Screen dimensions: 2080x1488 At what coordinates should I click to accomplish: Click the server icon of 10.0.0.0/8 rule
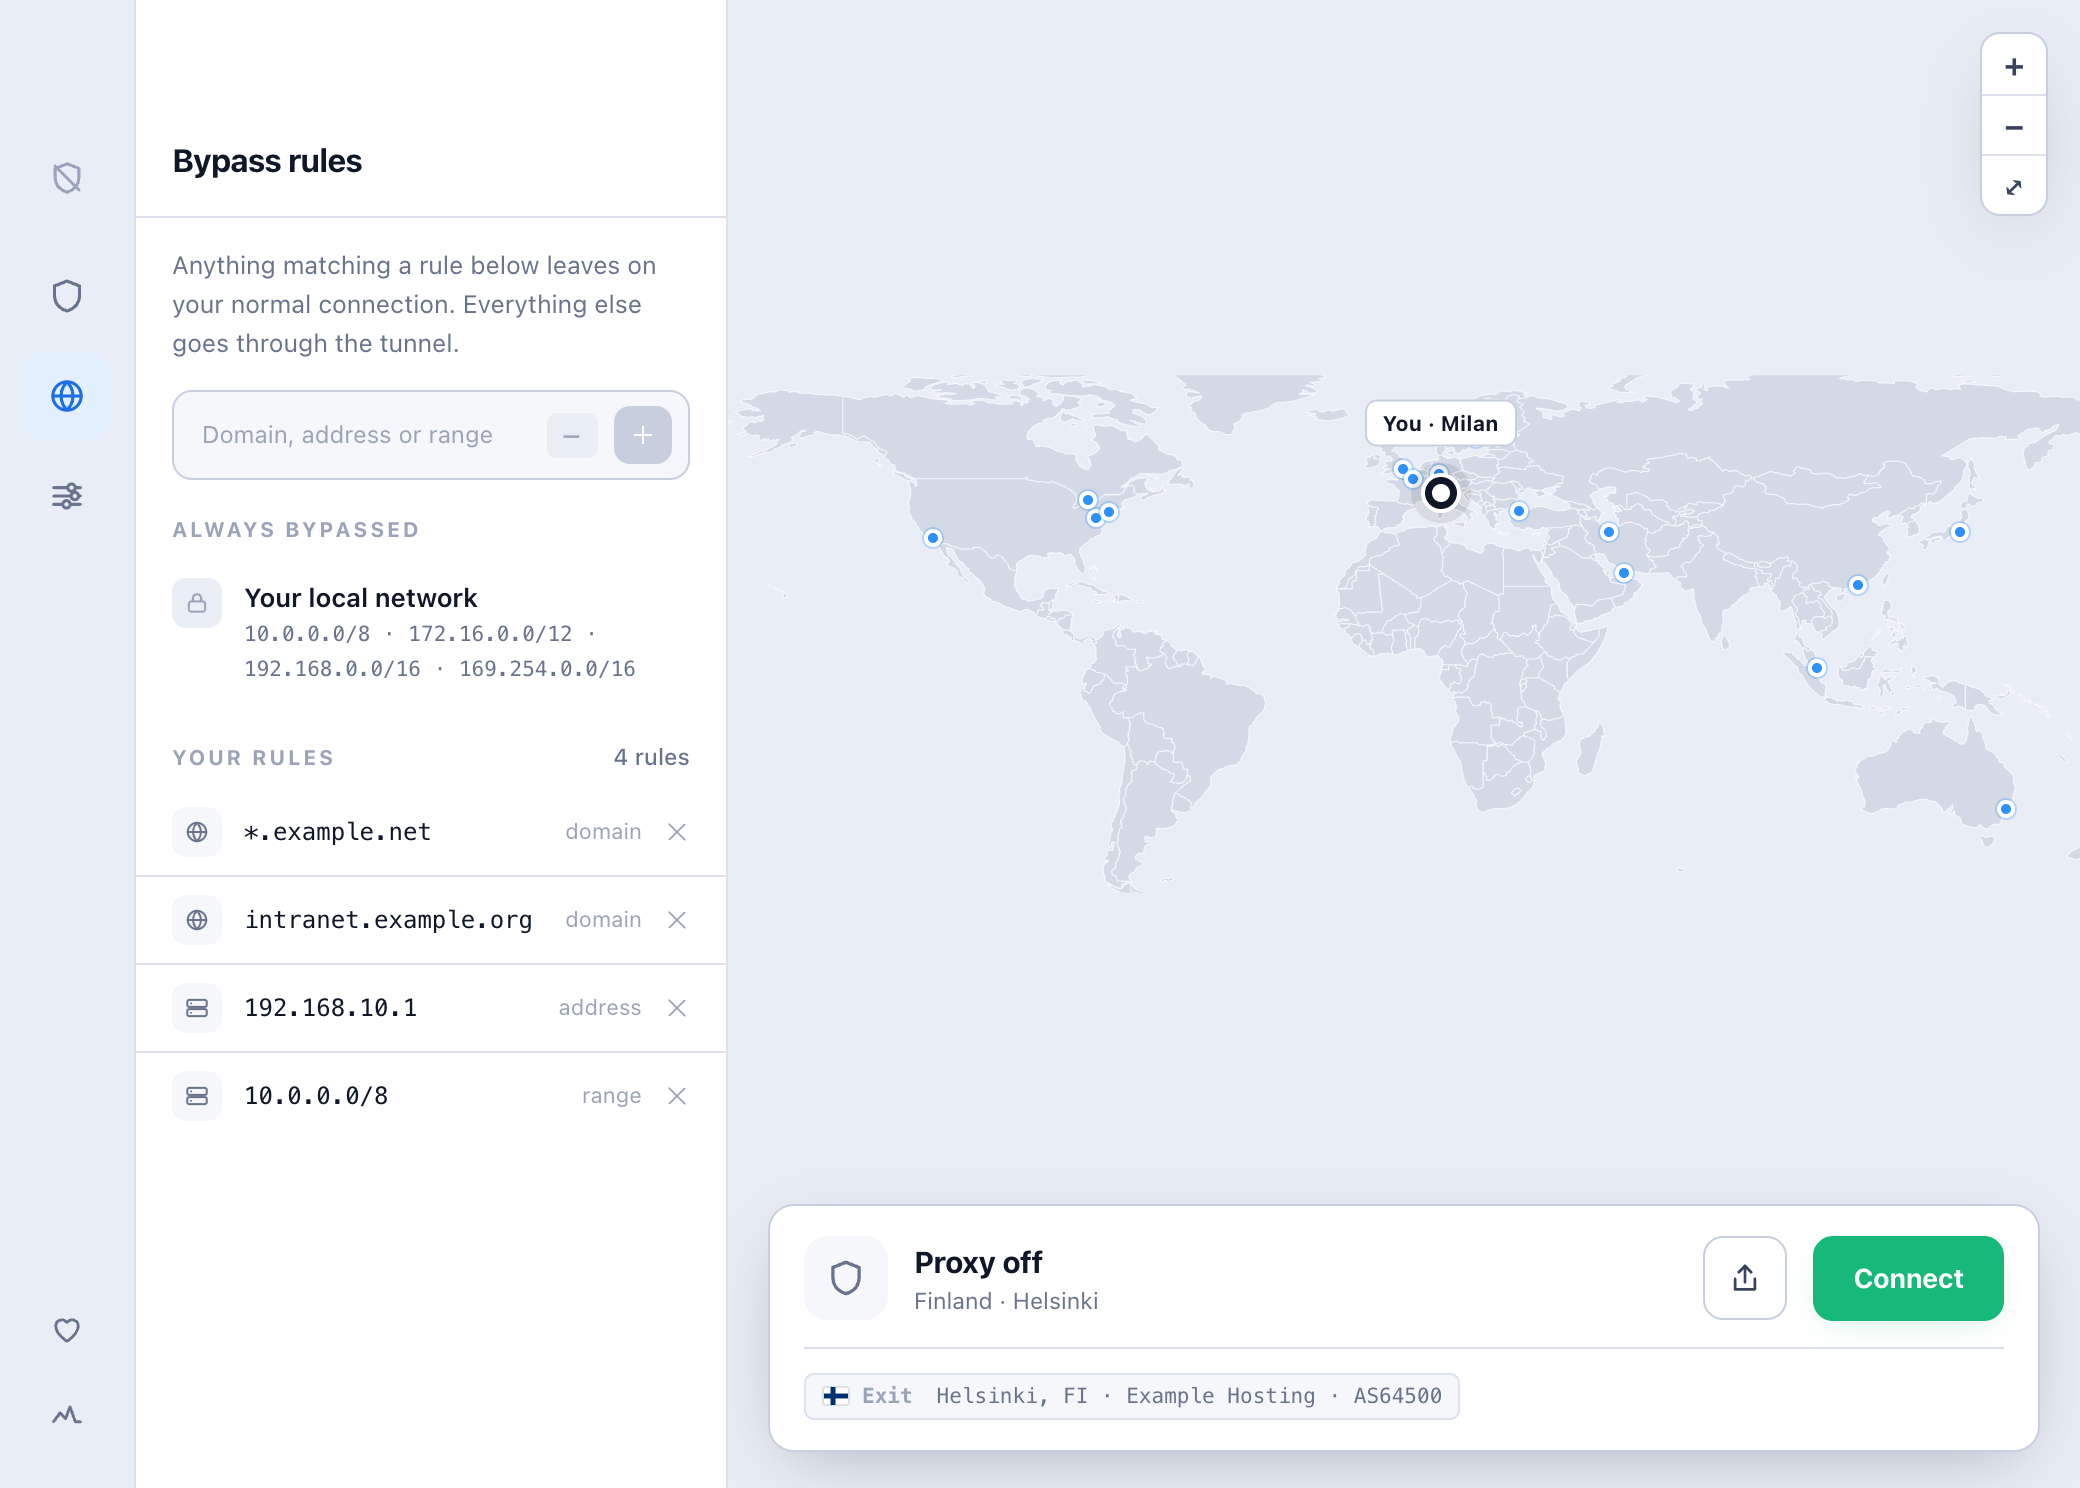point(197,1096)
